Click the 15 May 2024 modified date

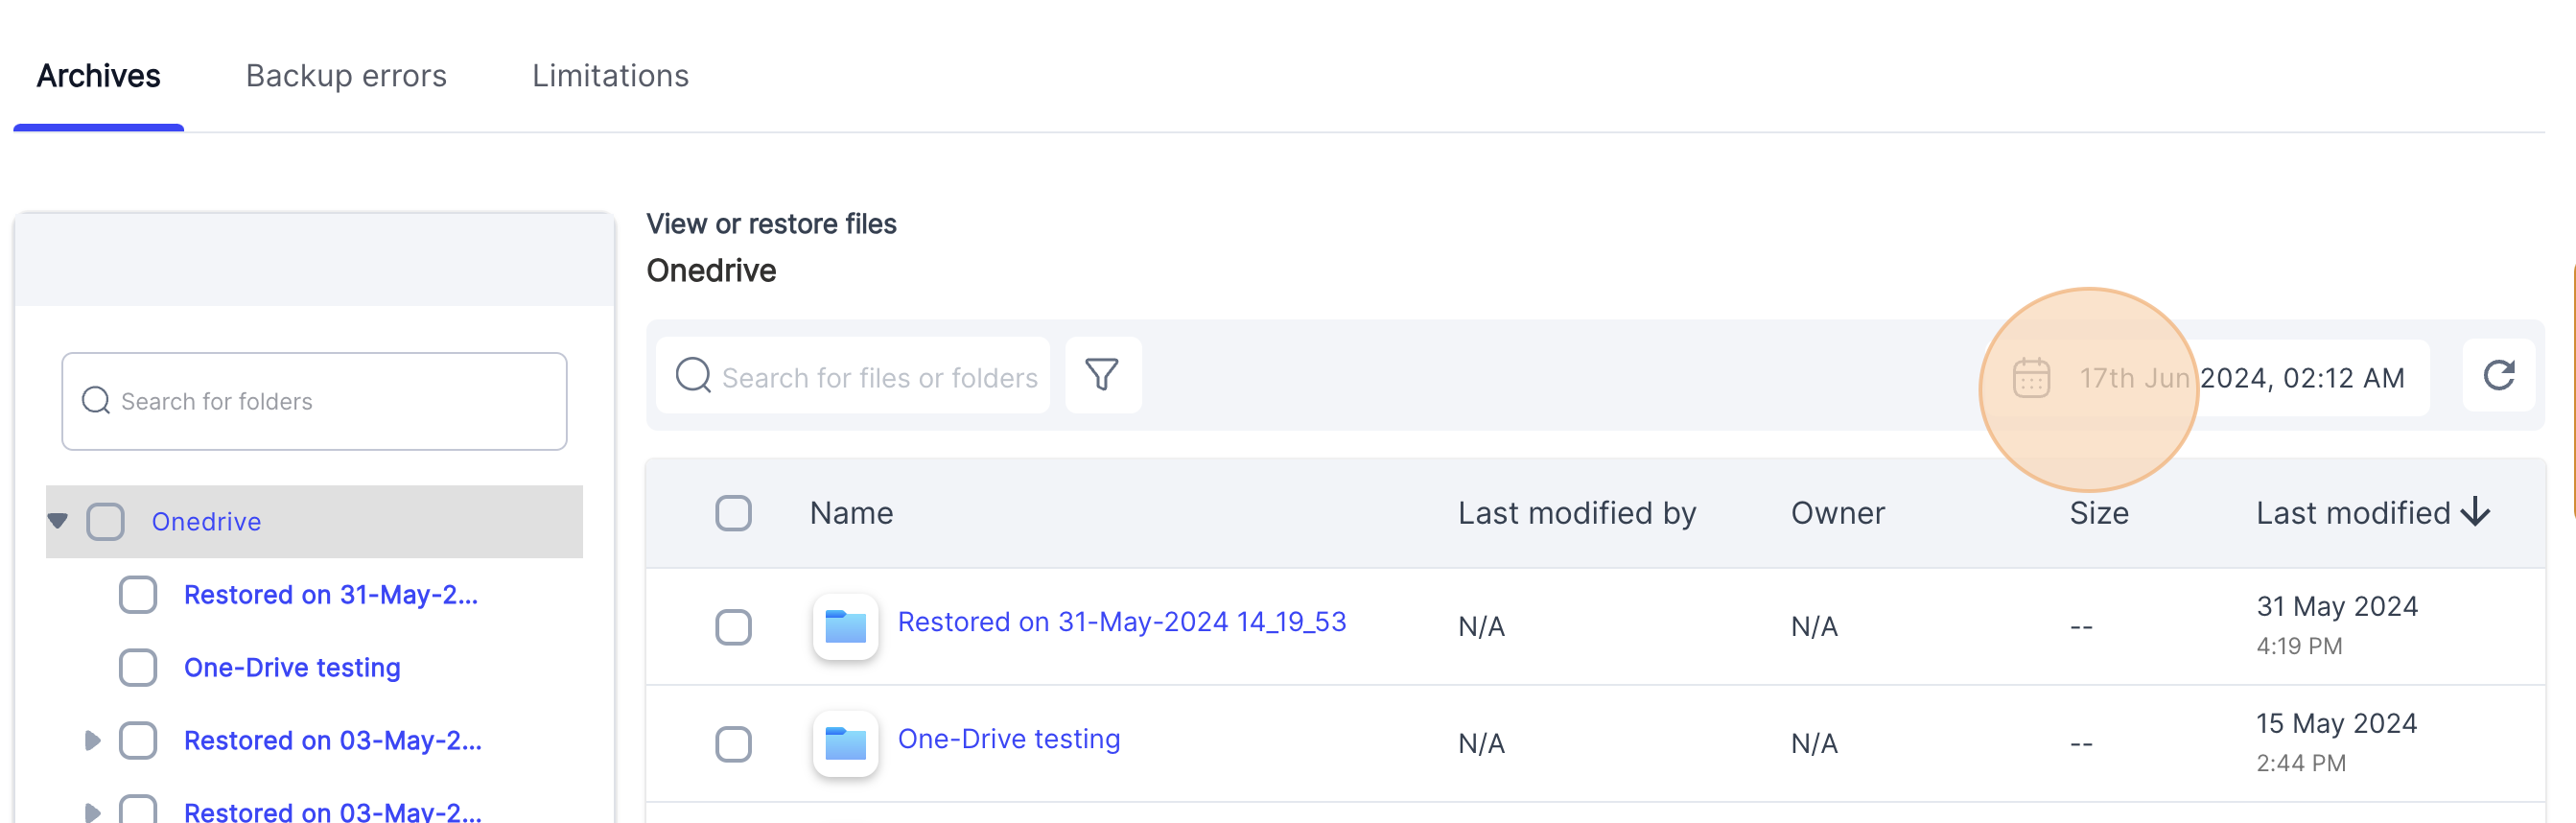click(2336, 723)
